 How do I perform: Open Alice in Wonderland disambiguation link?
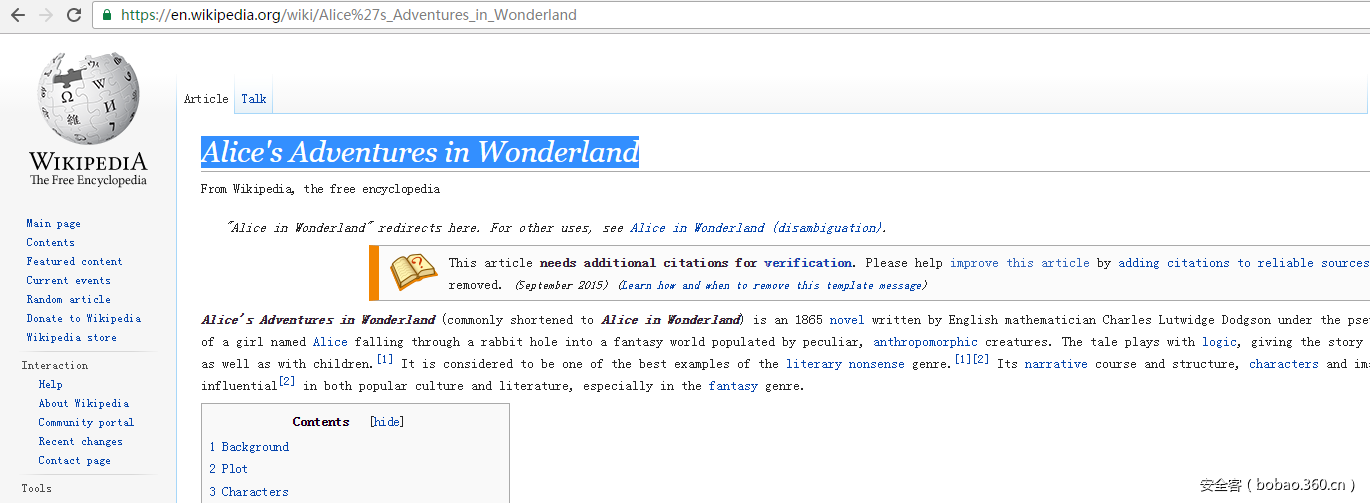tap(756, 228)
